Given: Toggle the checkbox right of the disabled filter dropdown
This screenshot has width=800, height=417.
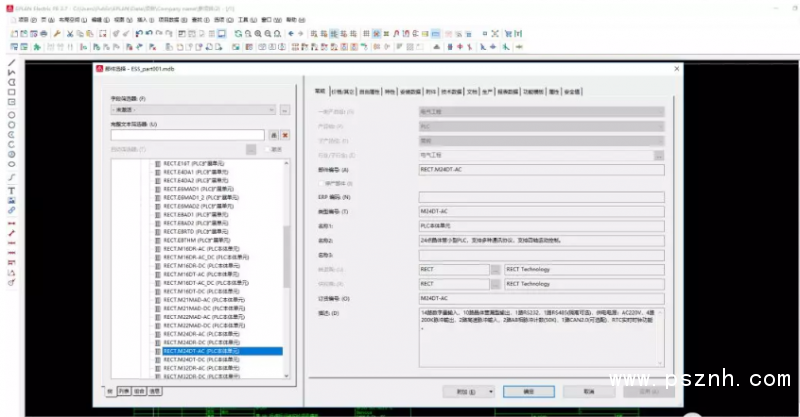Looking at the screenshot, I should click(267, 149).
